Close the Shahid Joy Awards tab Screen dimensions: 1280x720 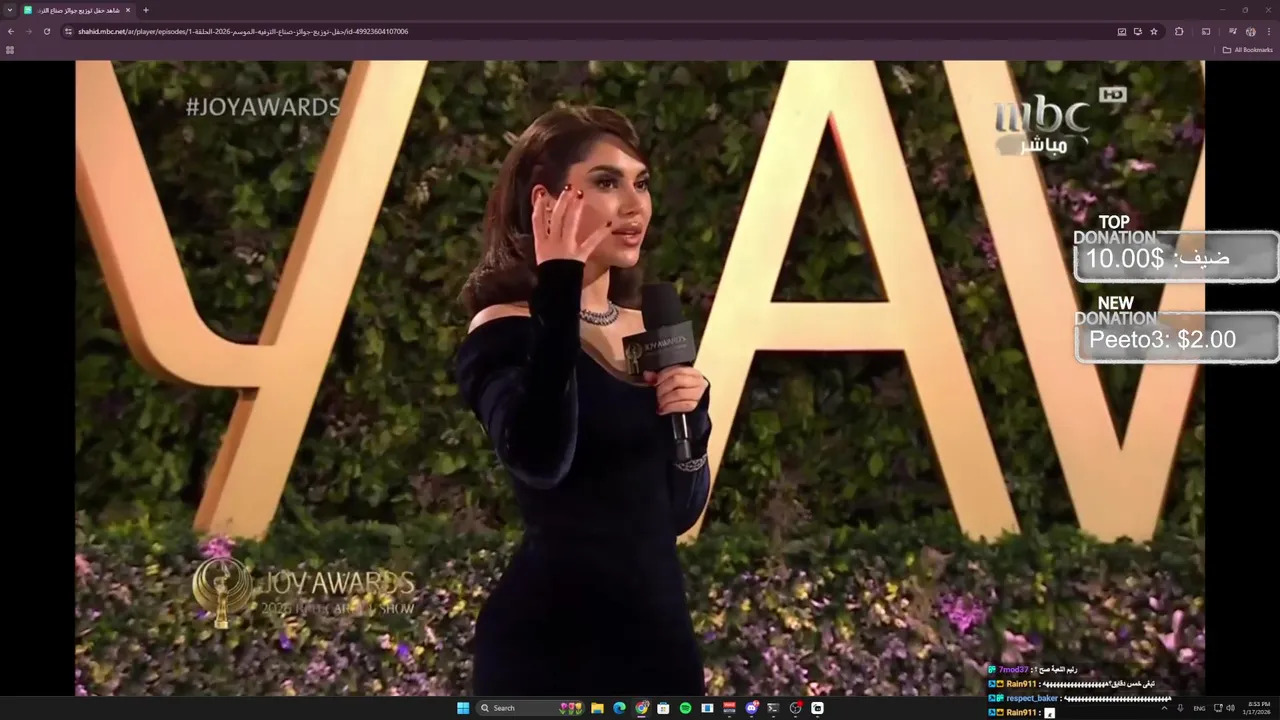pos(128,10)
